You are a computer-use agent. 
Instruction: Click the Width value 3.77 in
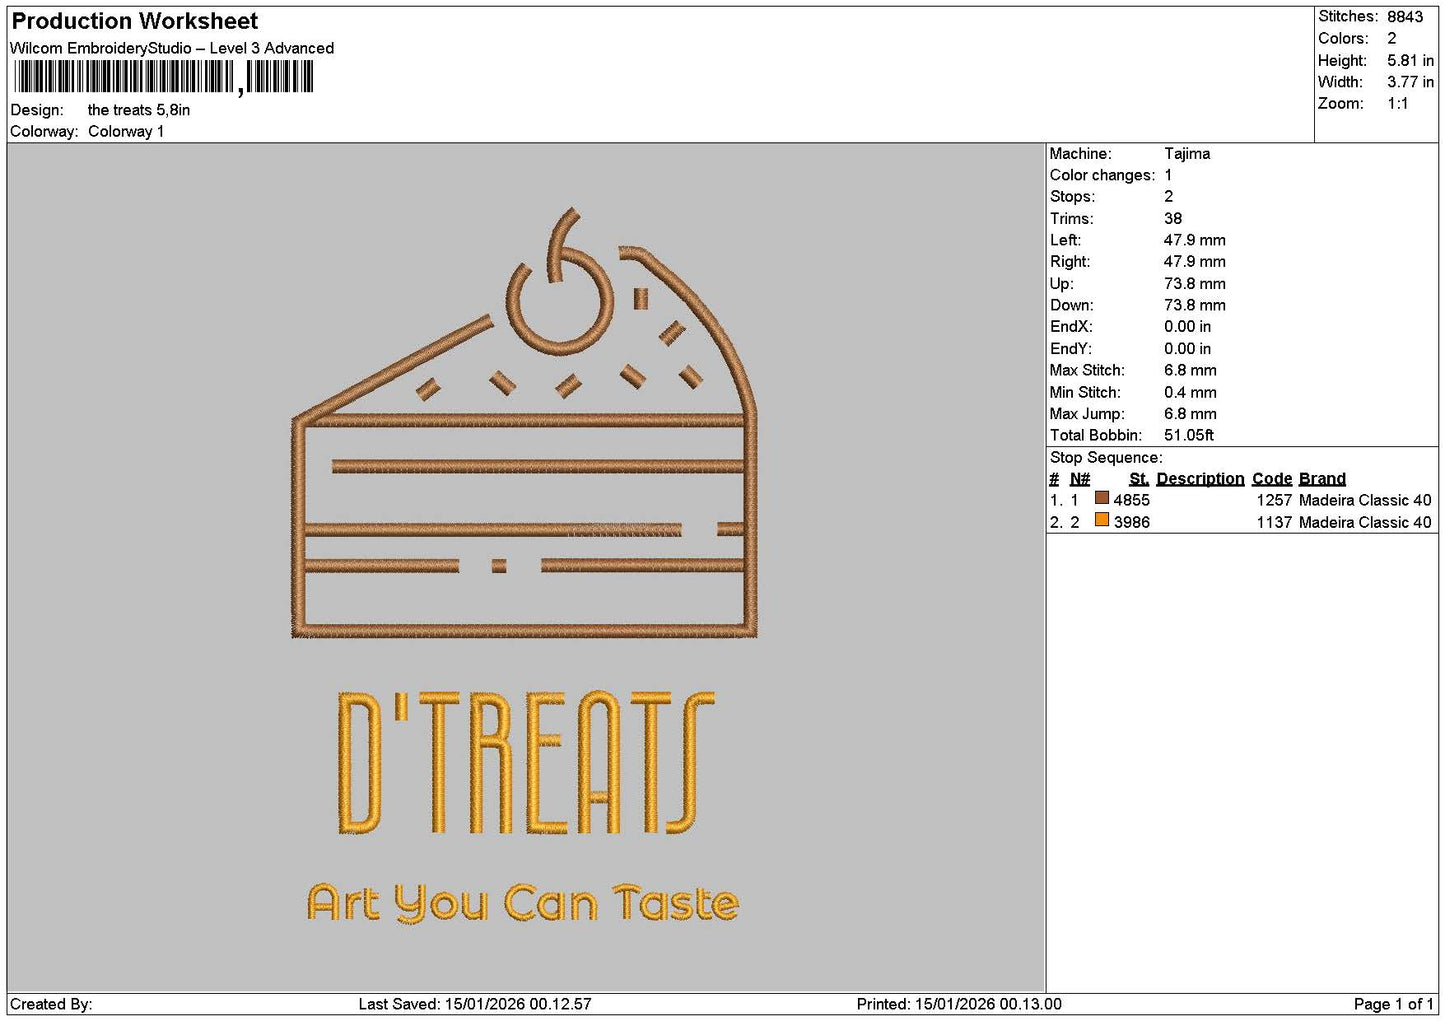coord(1410,82)
